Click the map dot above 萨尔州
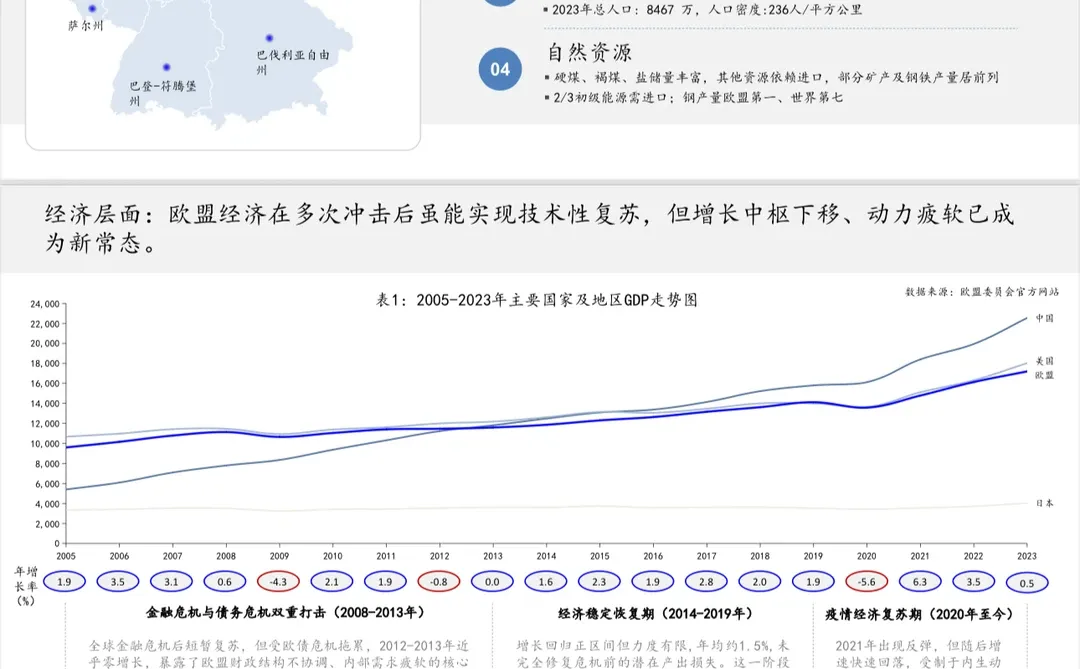The image size is (1080, 669). (x=92, y=9)
